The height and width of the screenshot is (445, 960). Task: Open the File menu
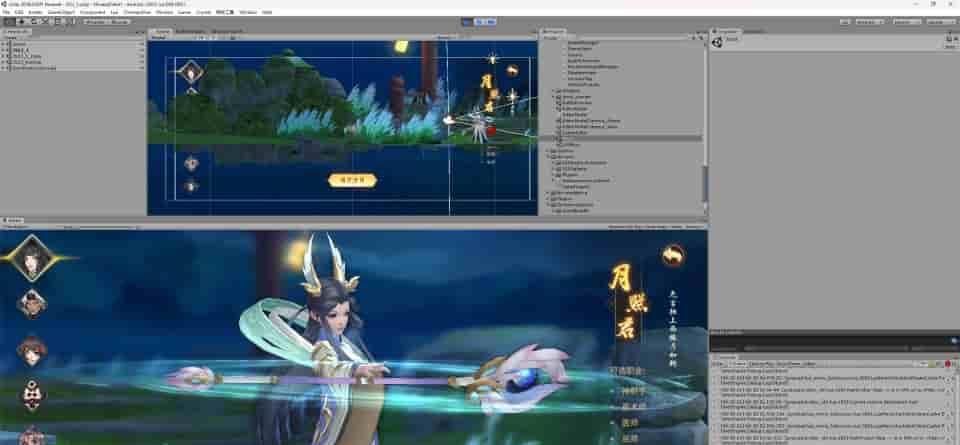(6, 12)
